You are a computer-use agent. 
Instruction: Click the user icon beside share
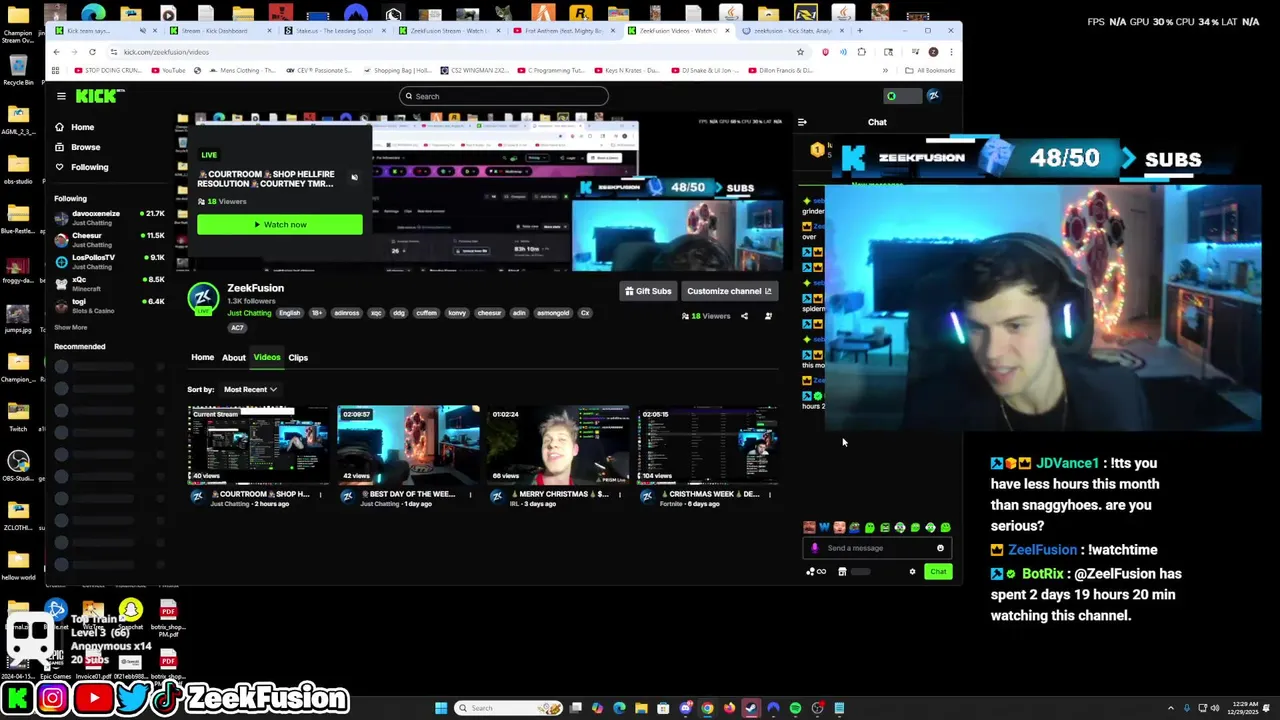[768, 316]
